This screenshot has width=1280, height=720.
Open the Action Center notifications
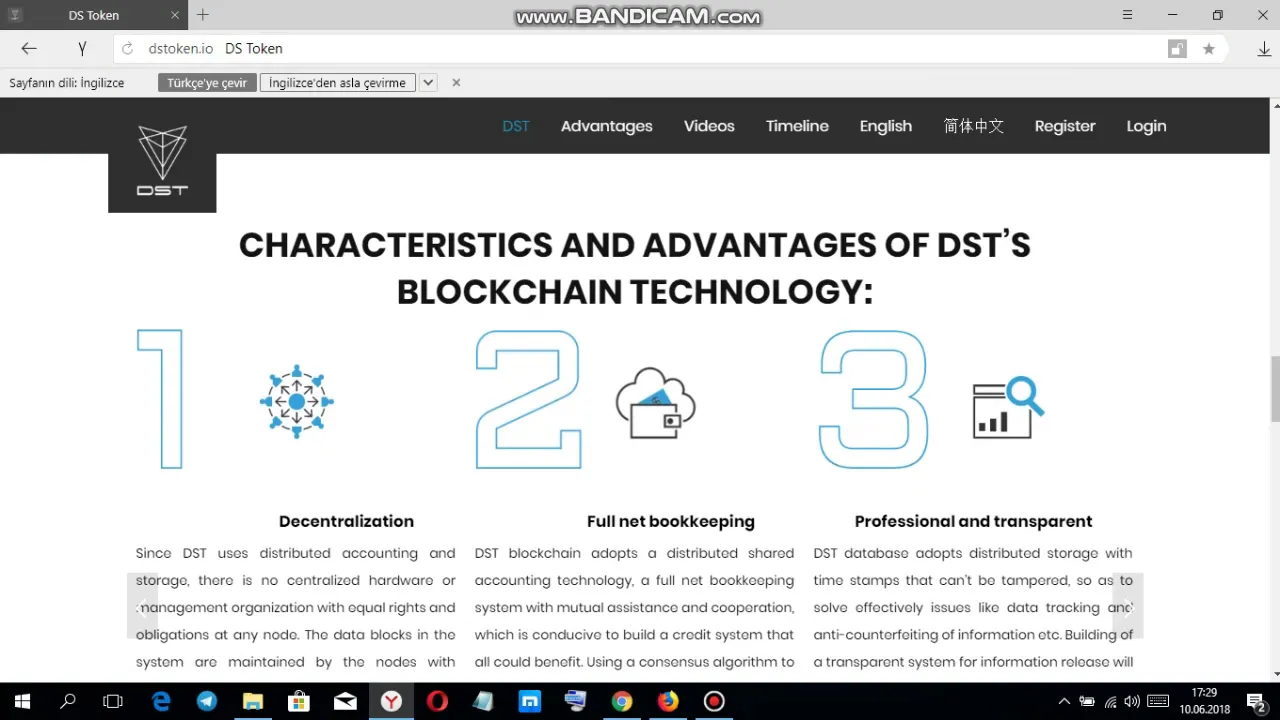tap(1257, 702)
